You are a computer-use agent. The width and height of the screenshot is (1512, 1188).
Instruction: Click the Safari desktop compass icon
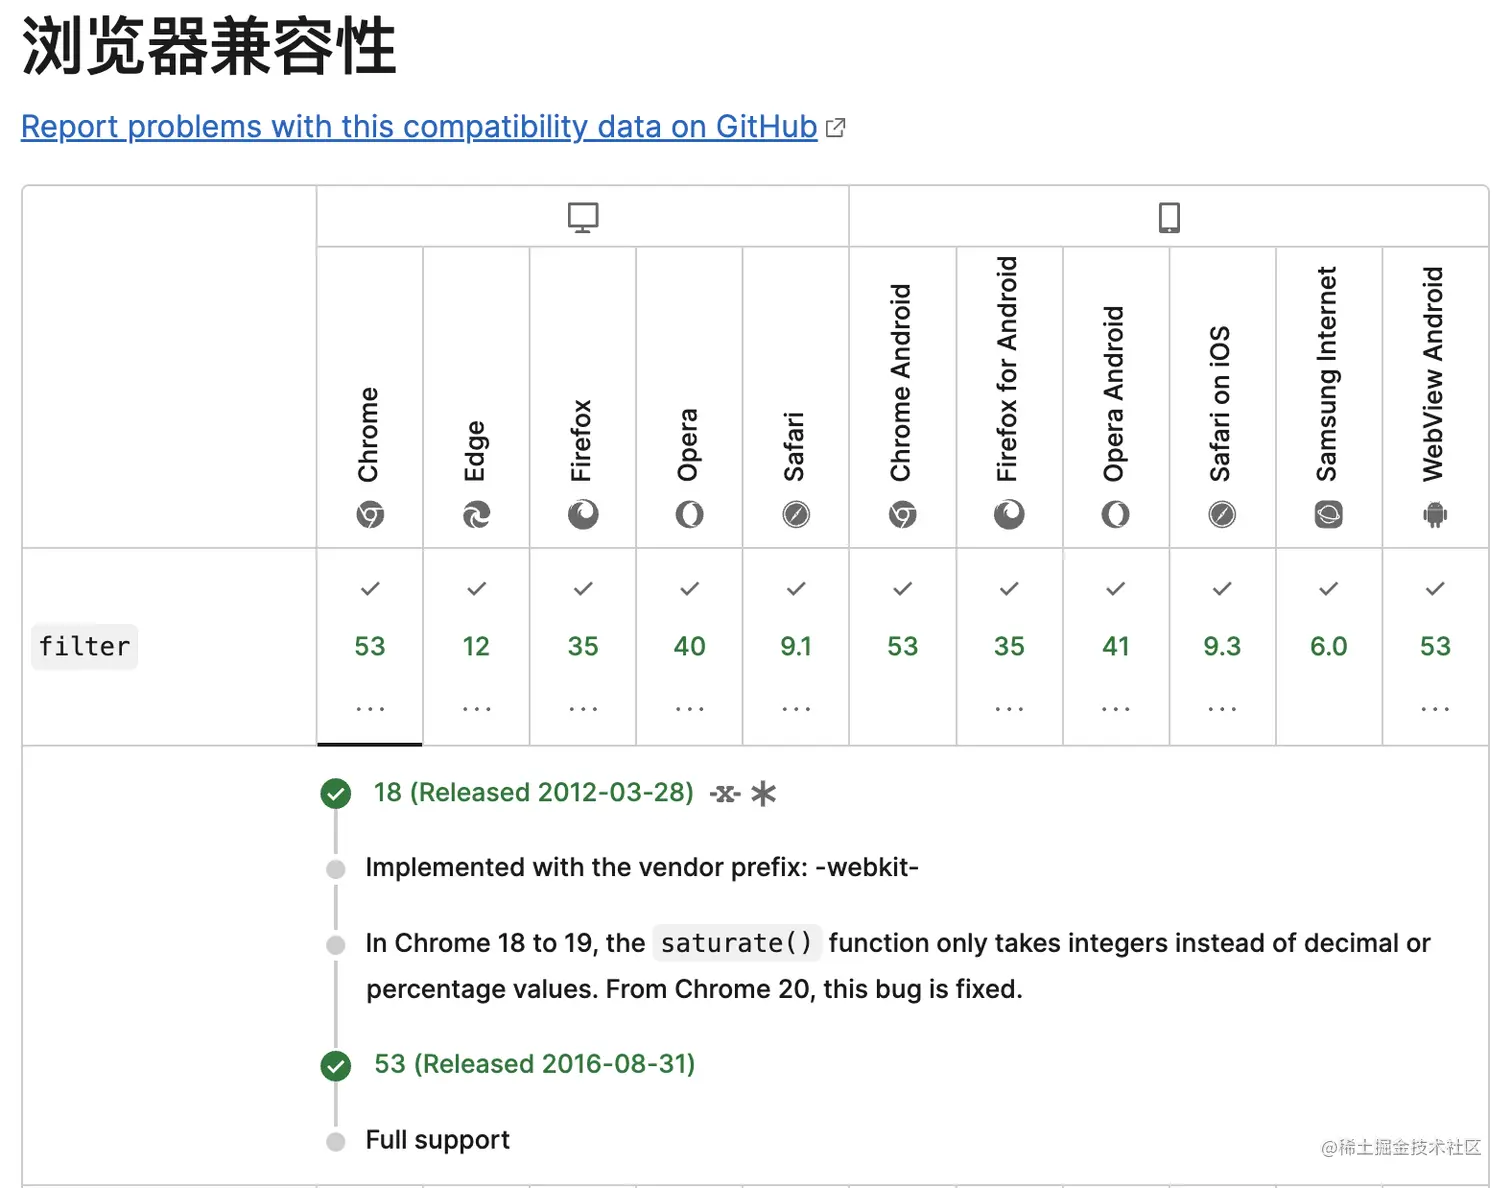(x=796, y=515)
